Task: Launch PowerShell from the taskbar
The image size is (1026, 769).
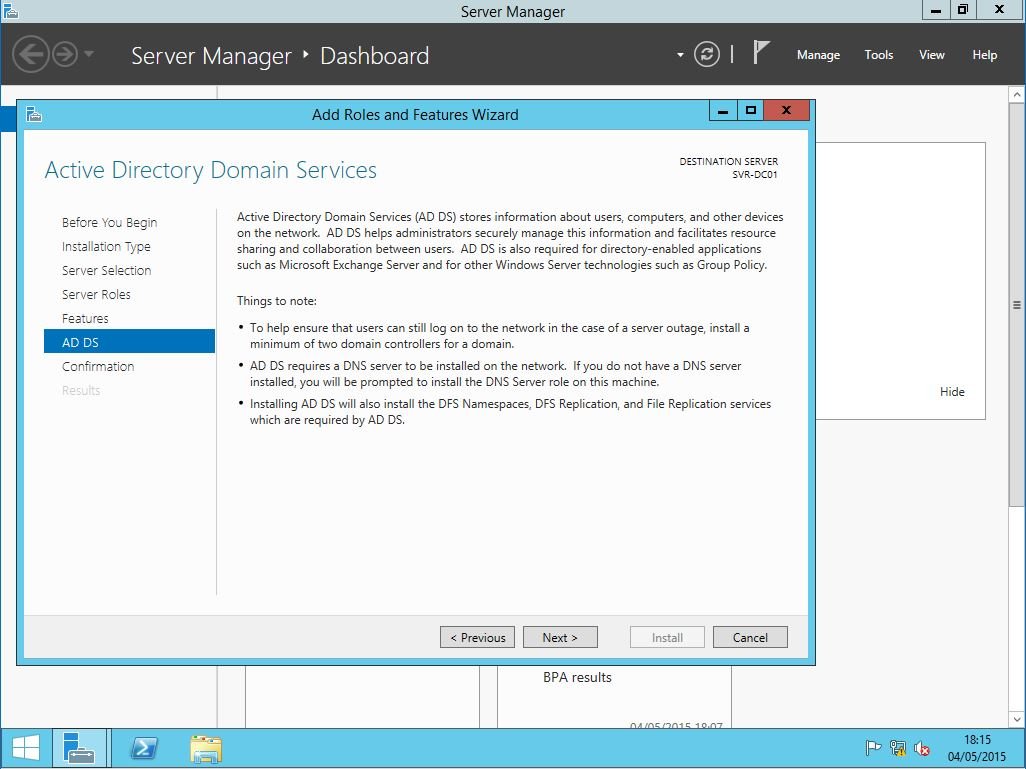Action: click(144, 748)
